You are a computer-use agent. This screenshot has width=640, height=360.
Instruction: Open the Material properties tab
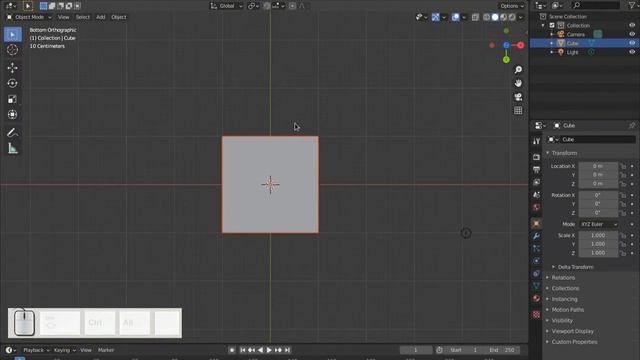[x=536, y=298]
